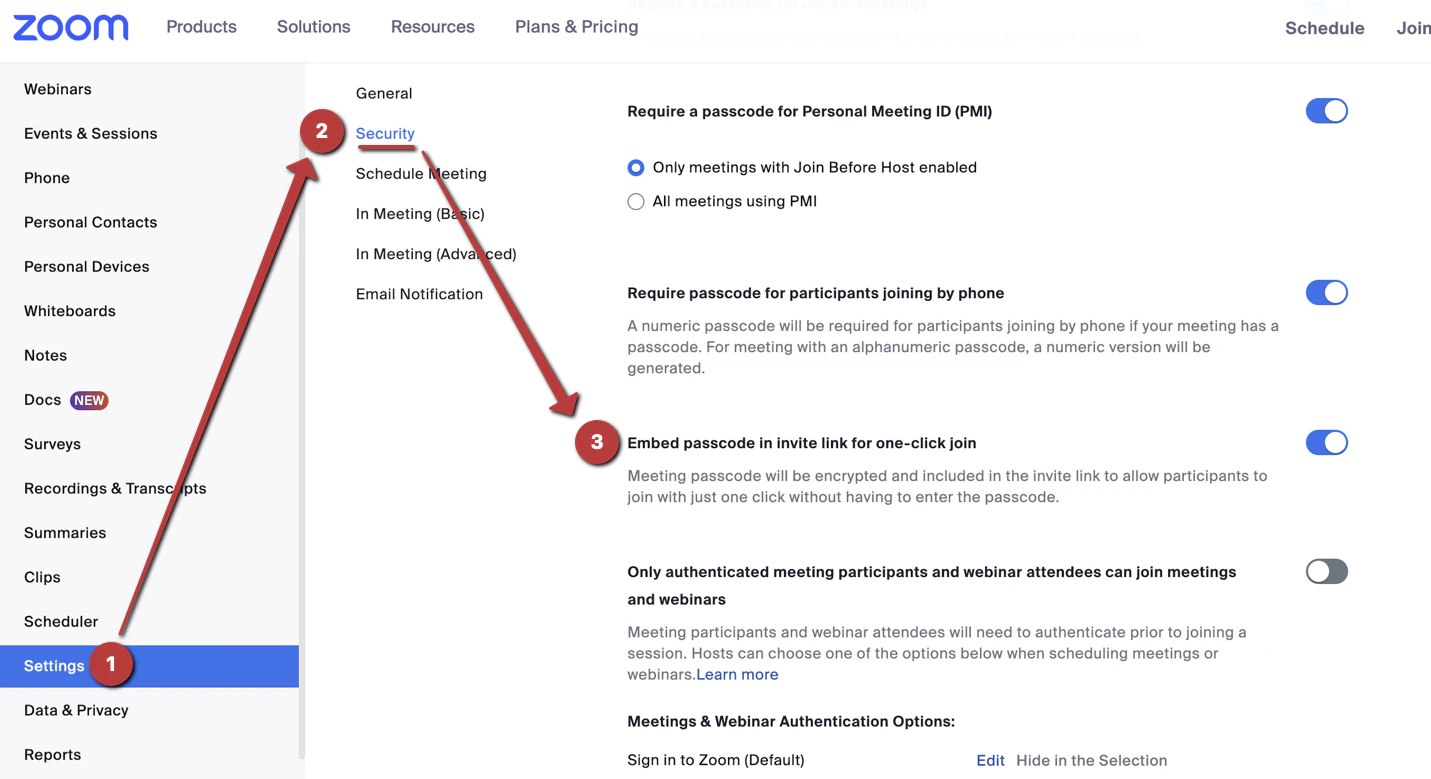Open the Resources dropdown
This screenshot has width=1431, height=779.
tap(432, 27)
